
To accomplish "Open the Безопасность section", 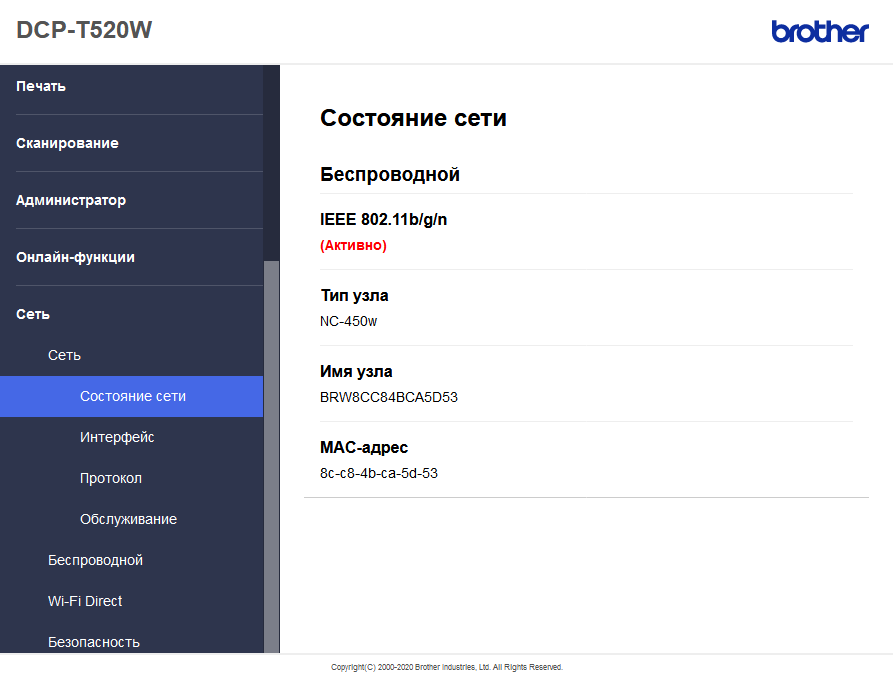I will [x=94, y=643].
